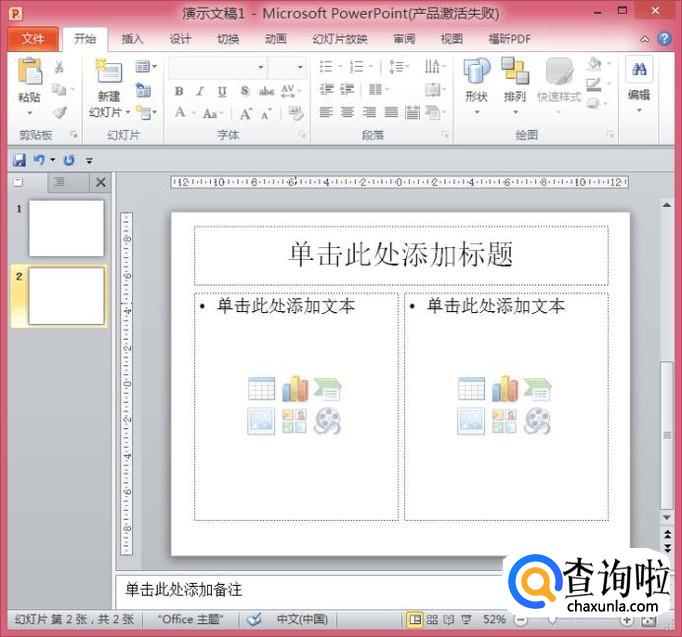Image resolution: width=682 pixels, height=637 pixels.
Task: Select the slide 1 thumbnail
Action: coord(66,228)
